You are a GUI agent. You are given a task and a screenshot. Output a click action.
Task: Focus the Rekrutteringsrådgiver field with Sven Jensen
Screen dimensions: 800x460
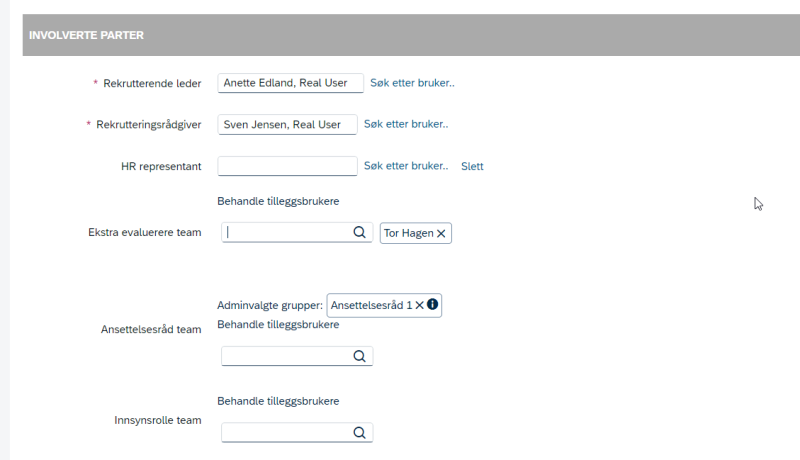tap(287, 124)
